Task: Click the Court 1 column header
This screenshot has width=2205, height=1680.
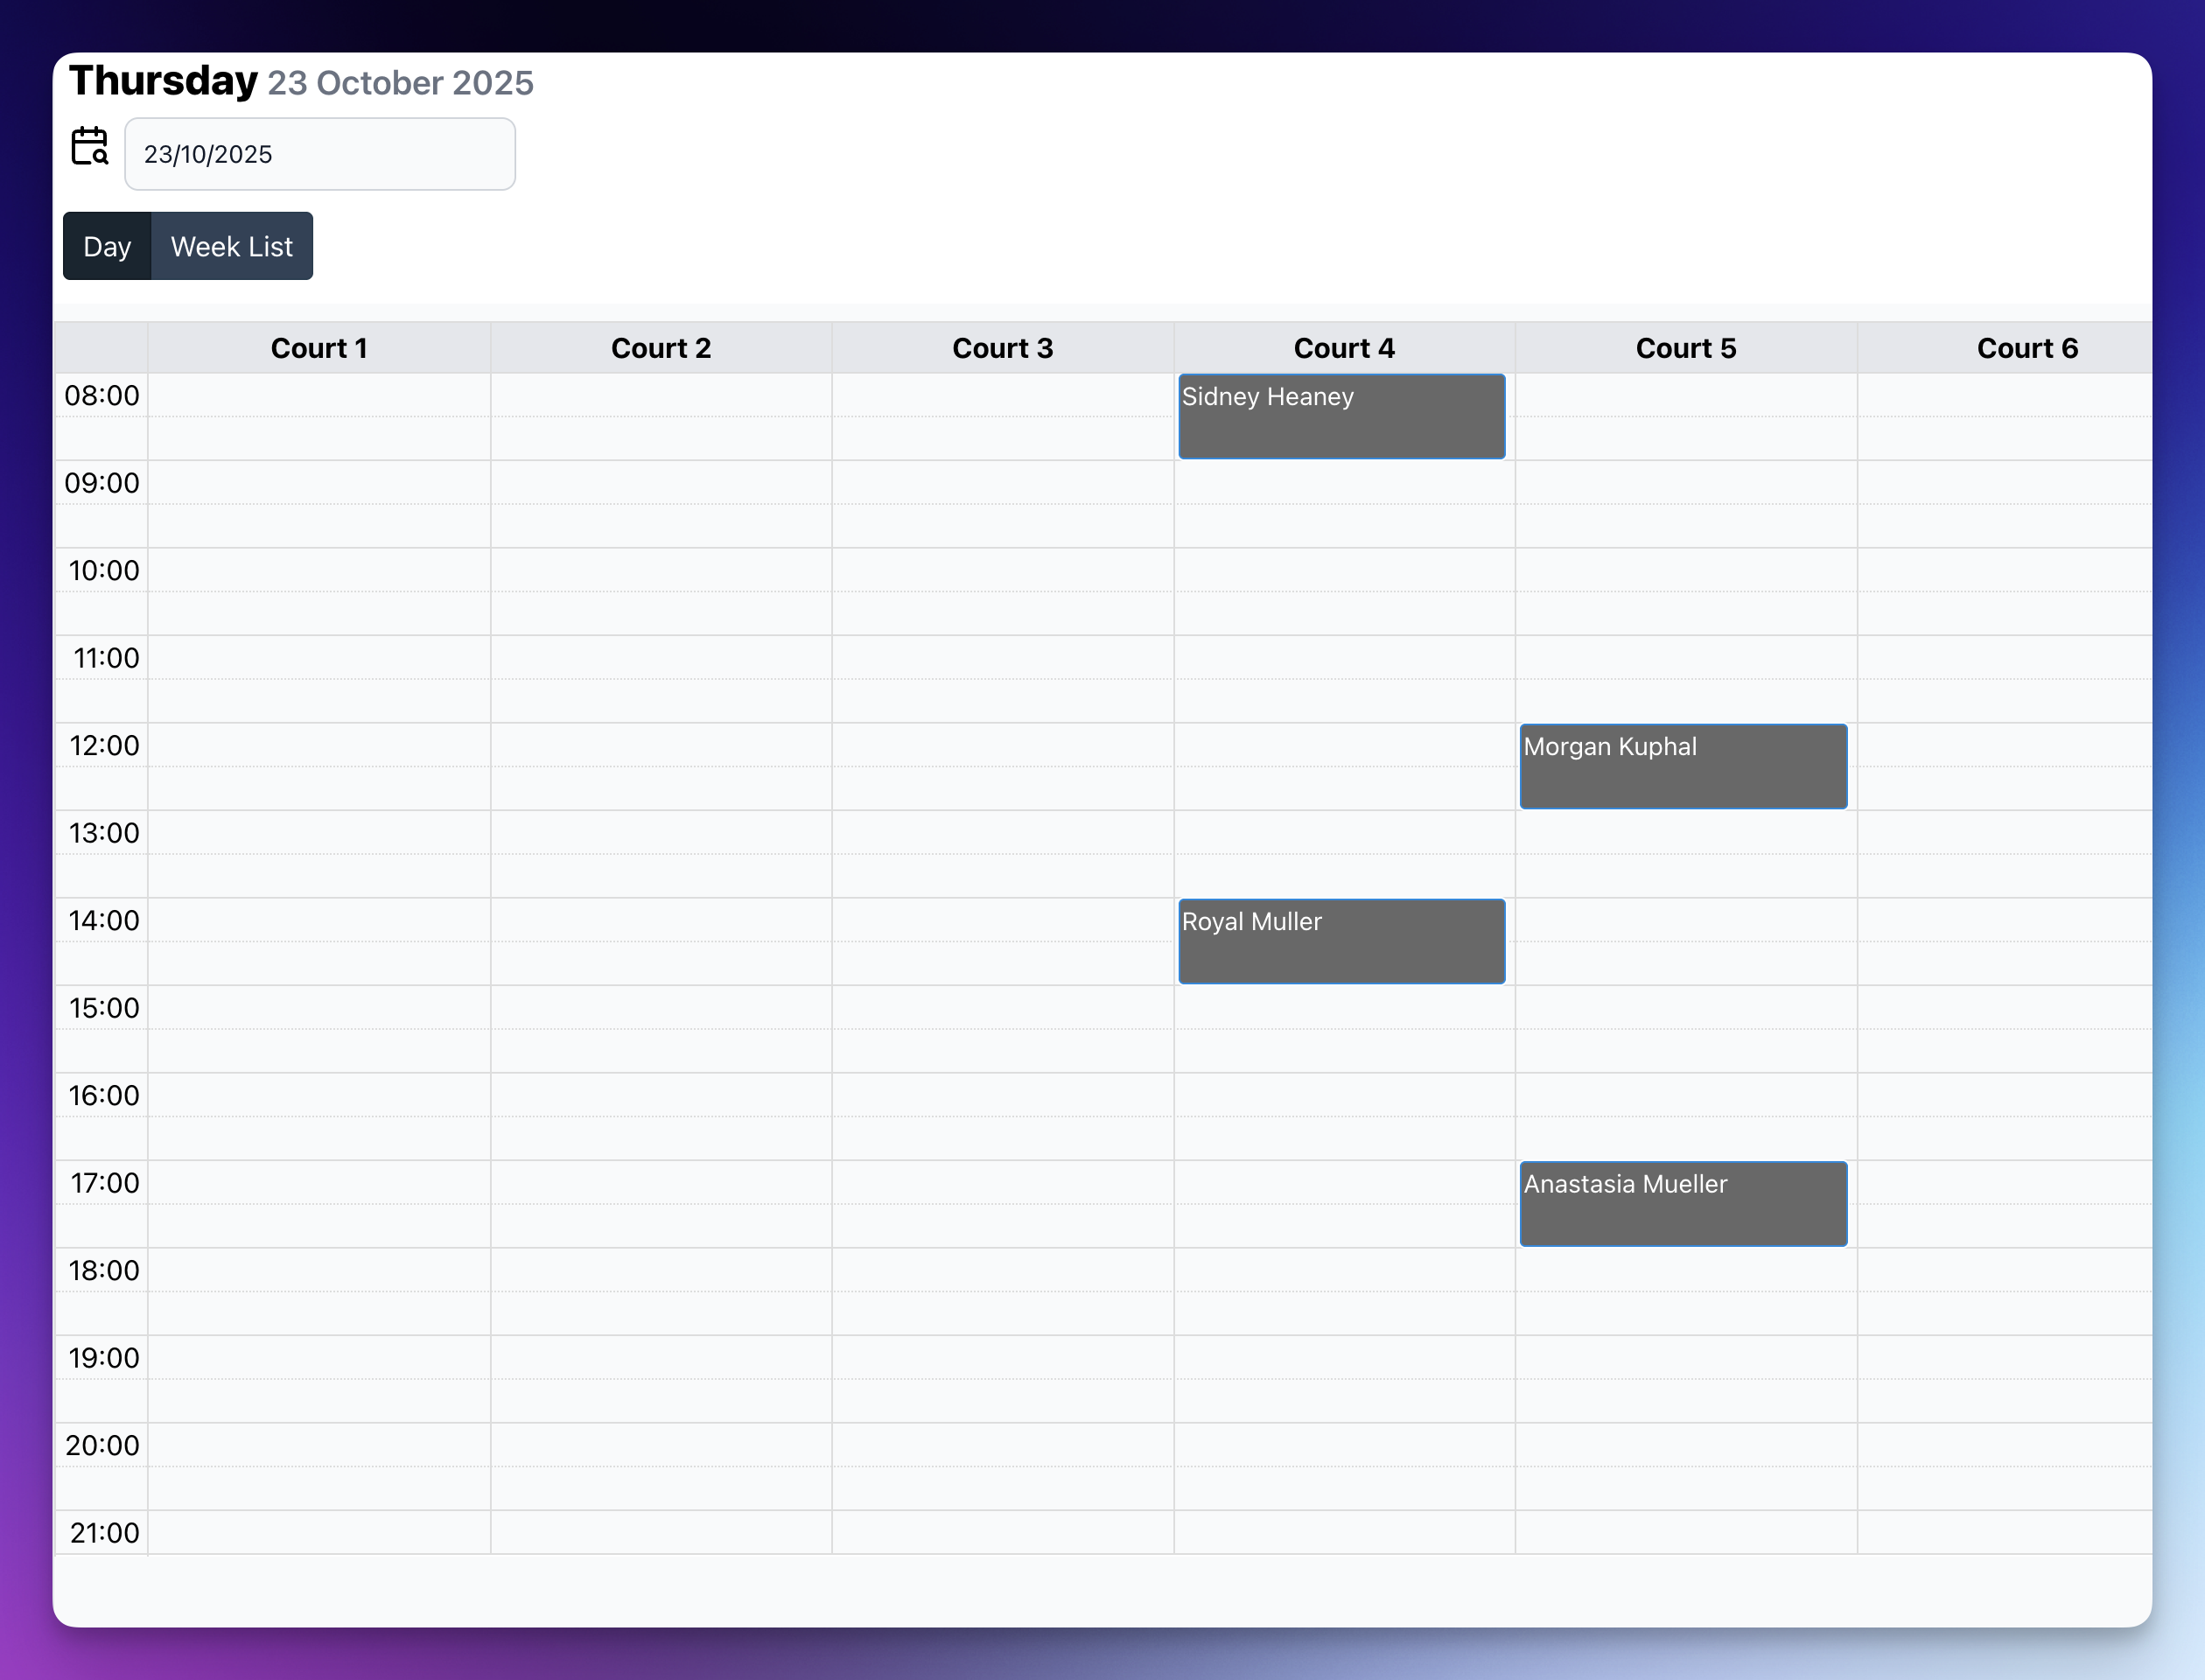Action: pyautogui.click(x=319, y=347)
